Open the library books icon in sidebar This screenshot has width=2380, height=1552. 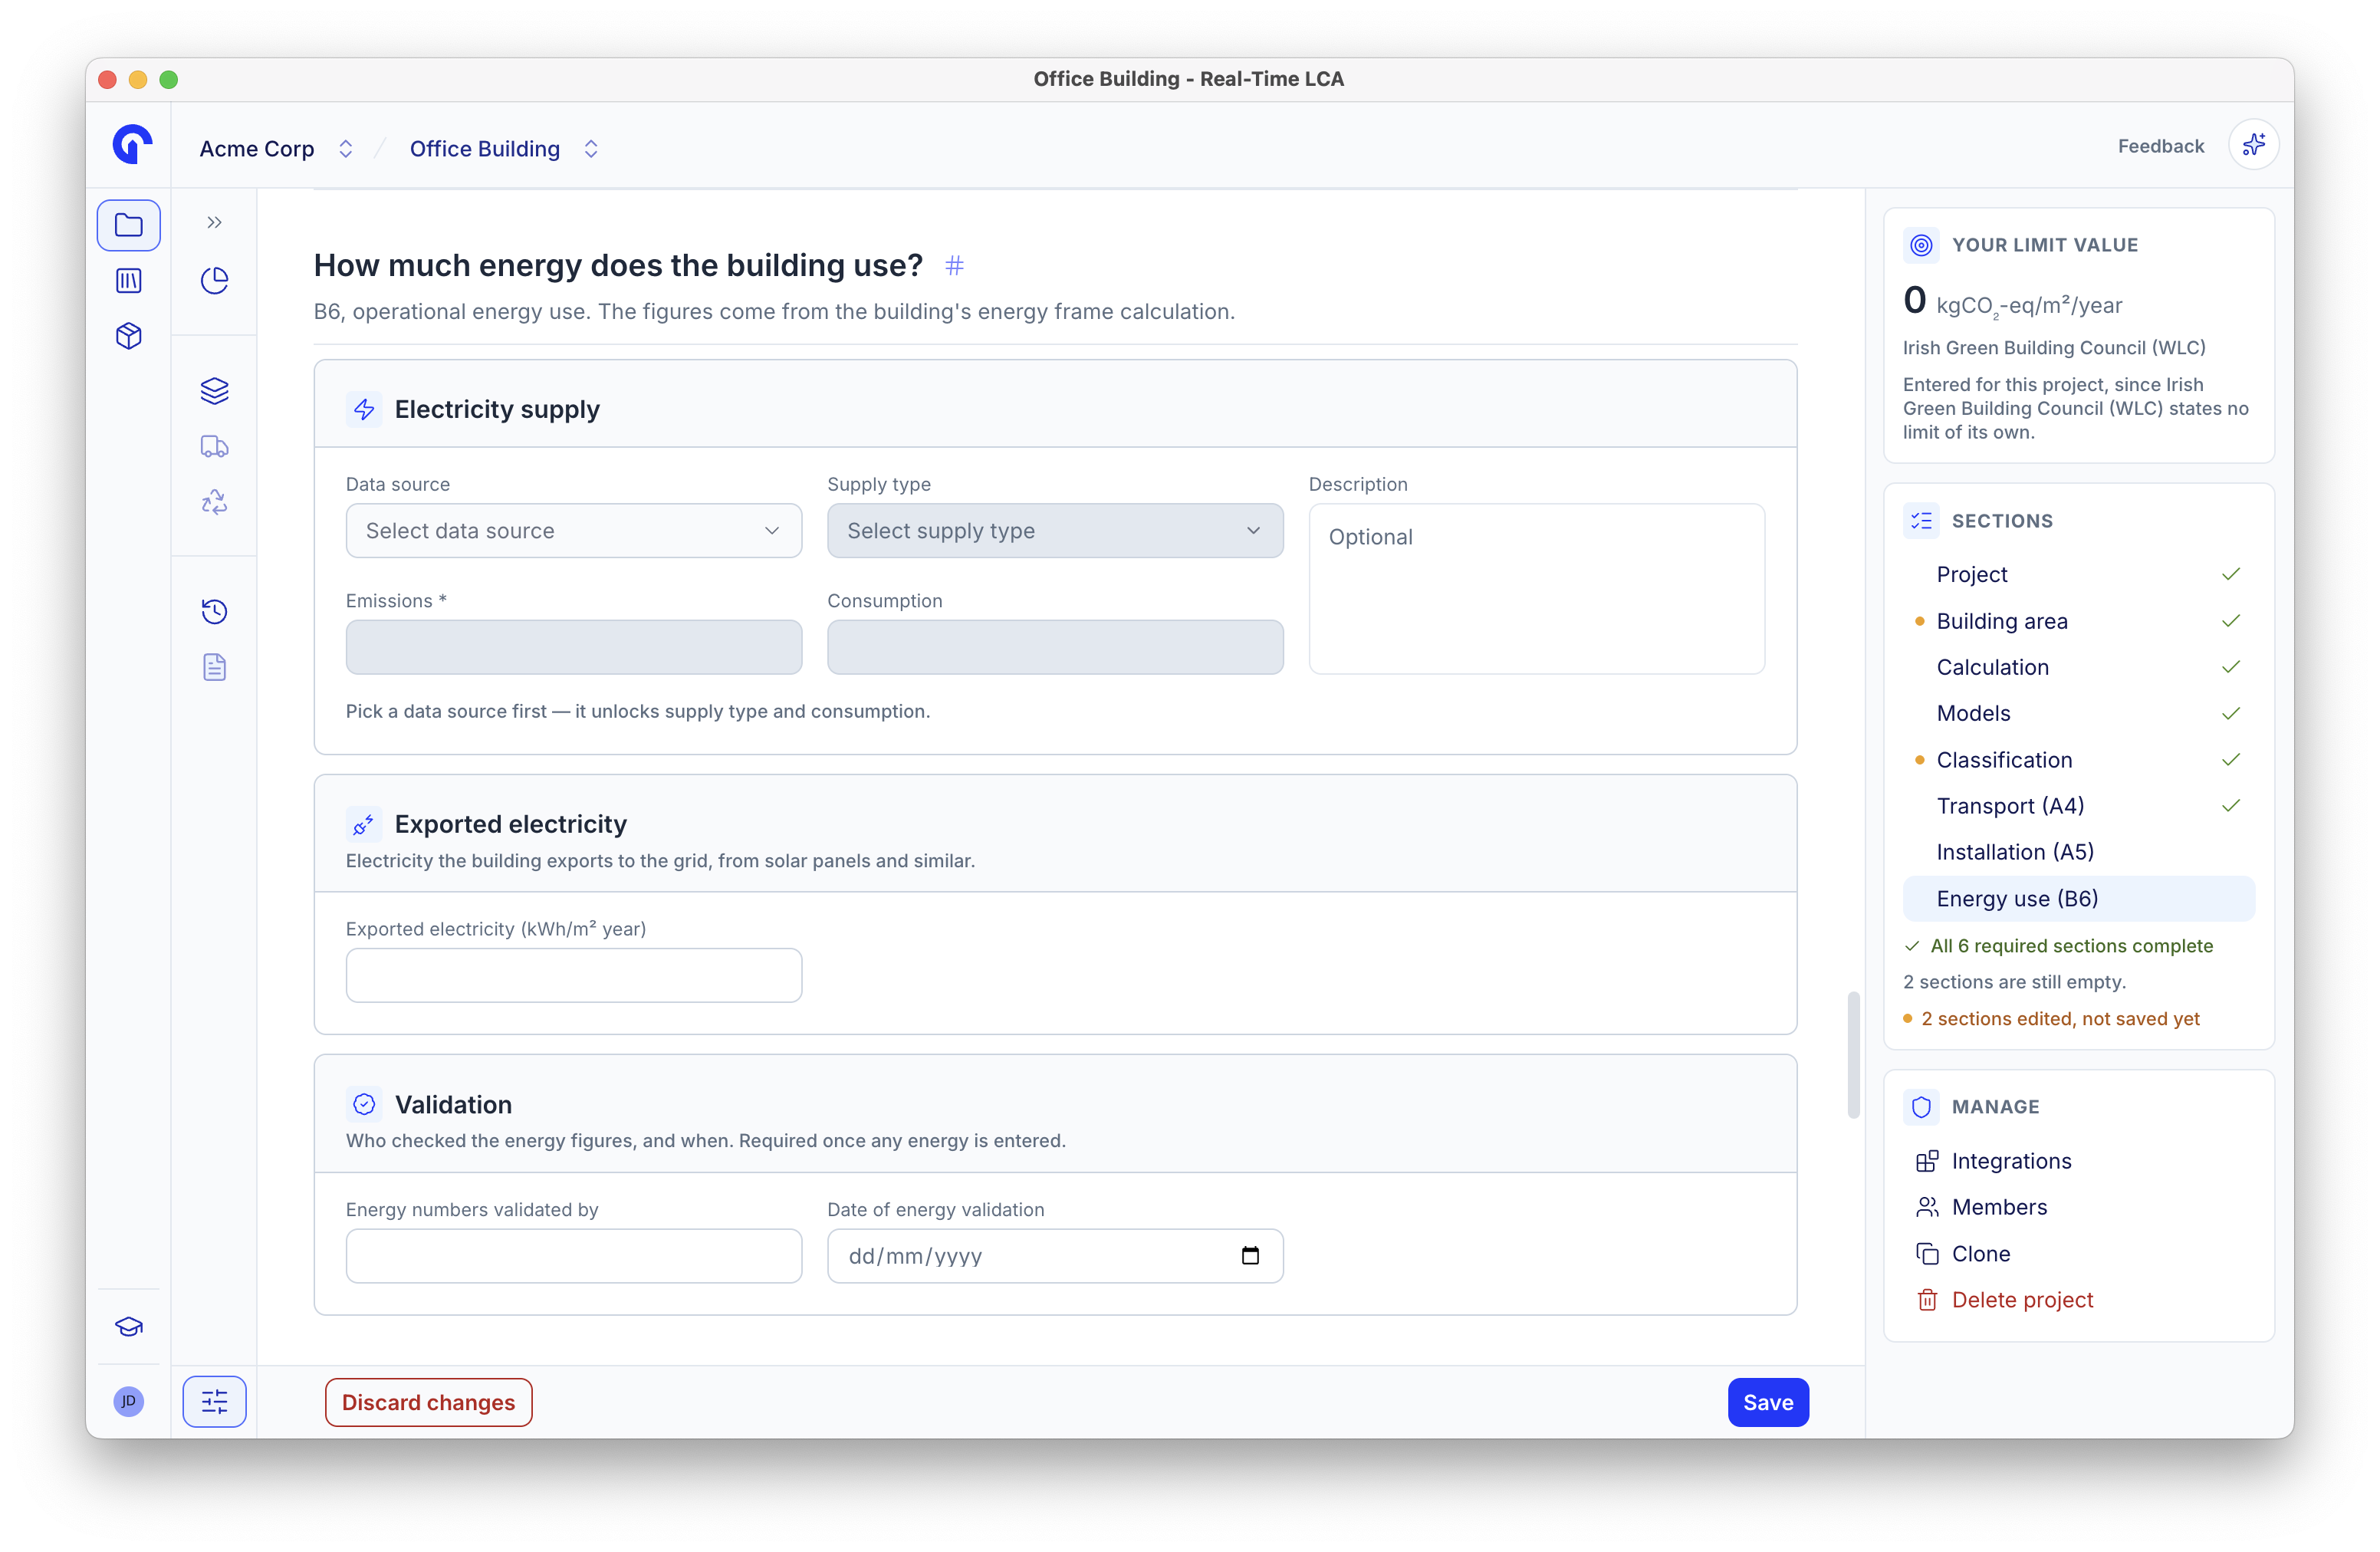(128, 281)
